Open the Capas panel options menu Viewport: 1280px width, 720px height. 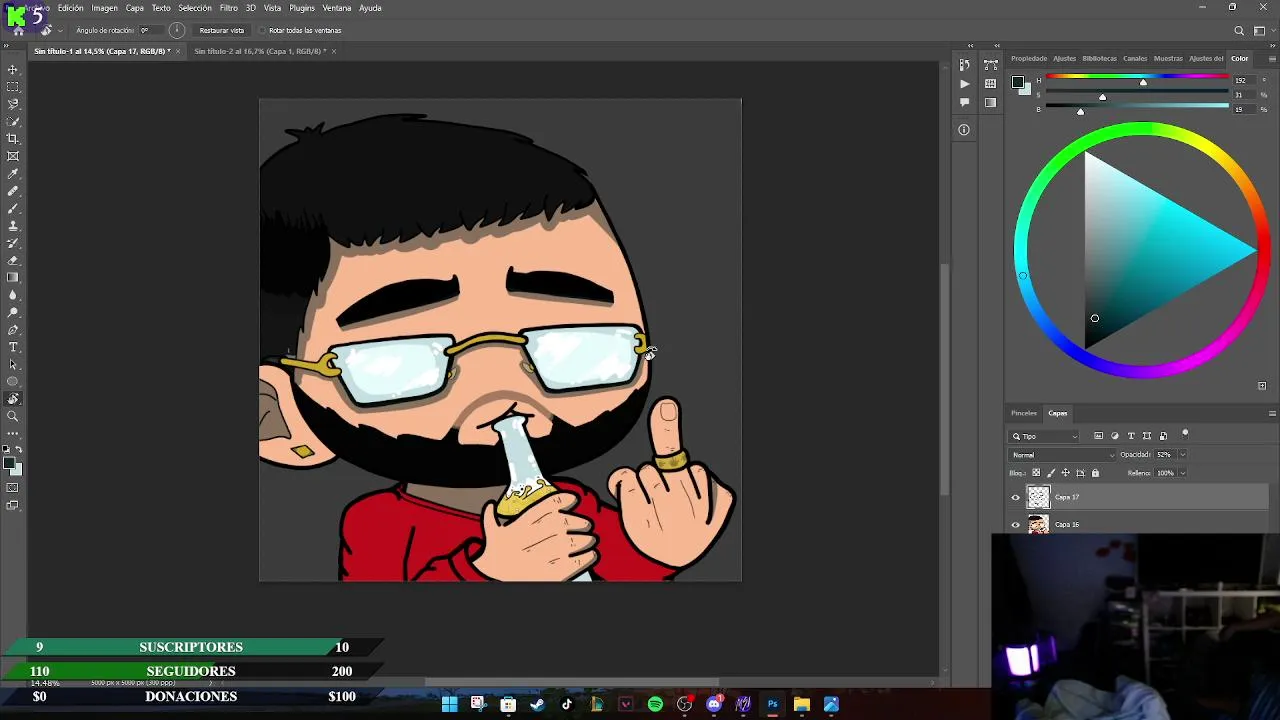click(1272, 413)
